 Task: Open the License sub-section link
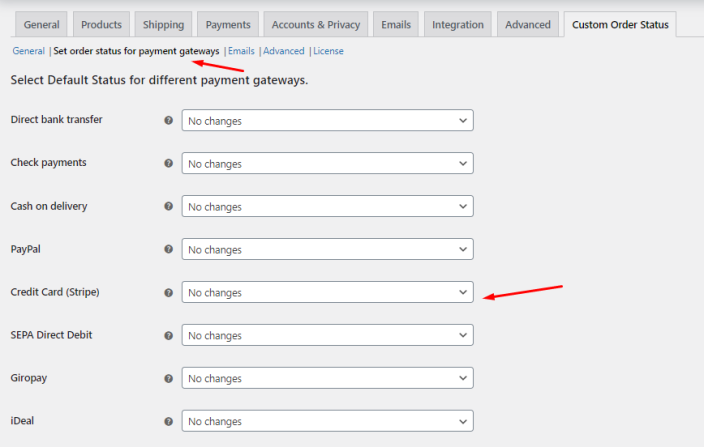(328, 51)
